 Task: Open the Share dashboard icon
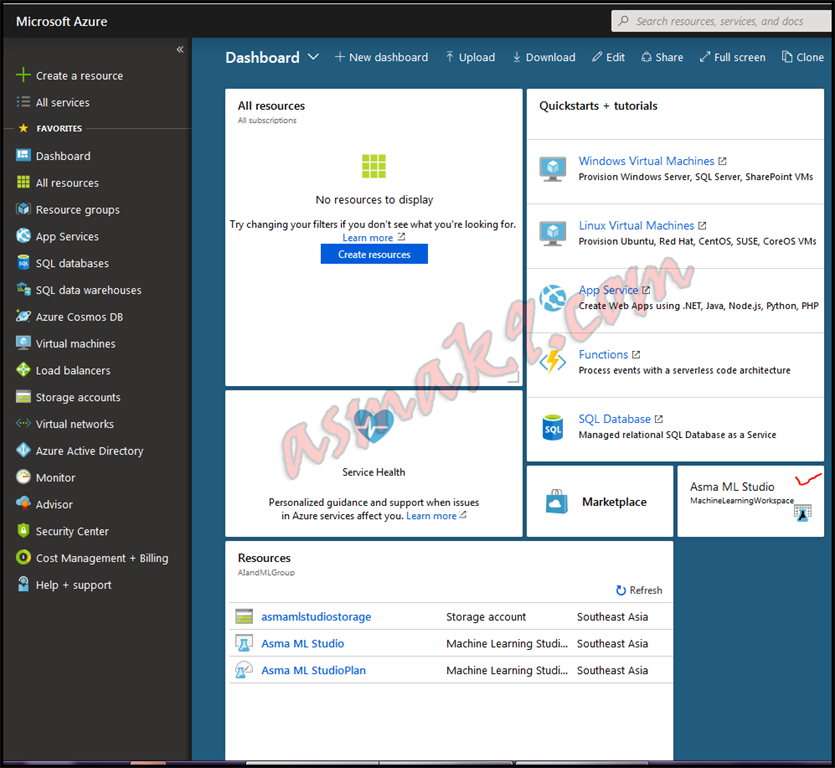pos(646,57)
